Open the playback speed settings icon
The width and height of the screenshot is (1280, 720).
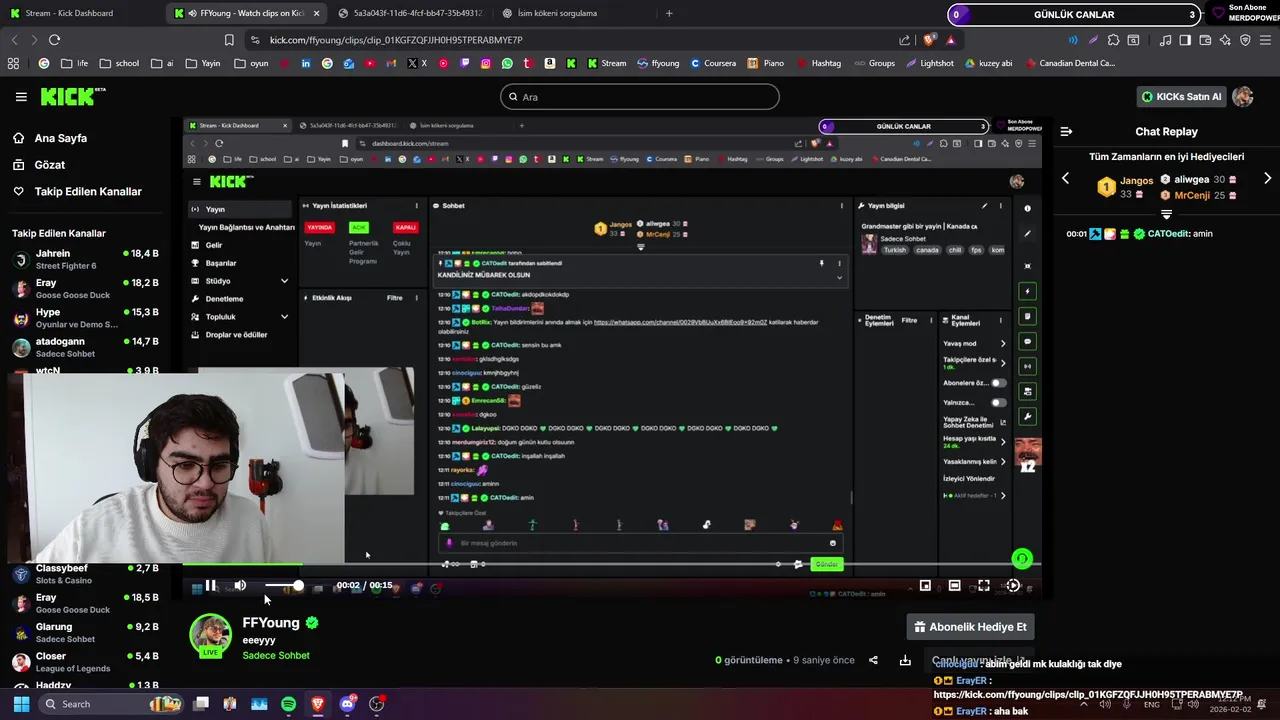pos(1013,585)
